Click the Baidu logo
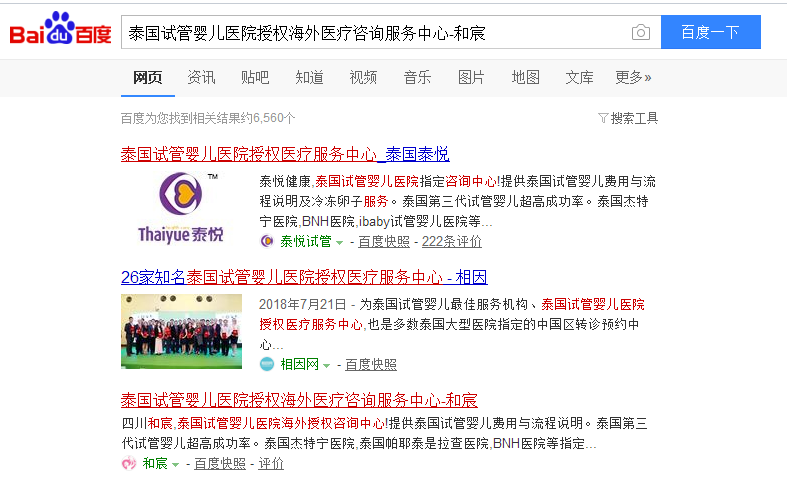 pos(60,29)
